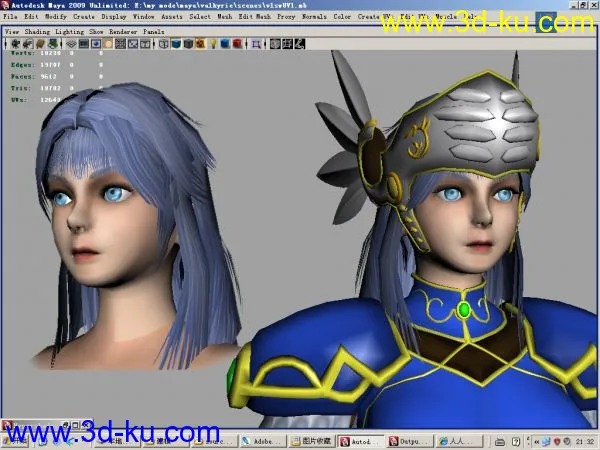This screenshot has width=600, height=450.
Task: Open the 图片收藏 taskbar window
Action: [312, 441]
